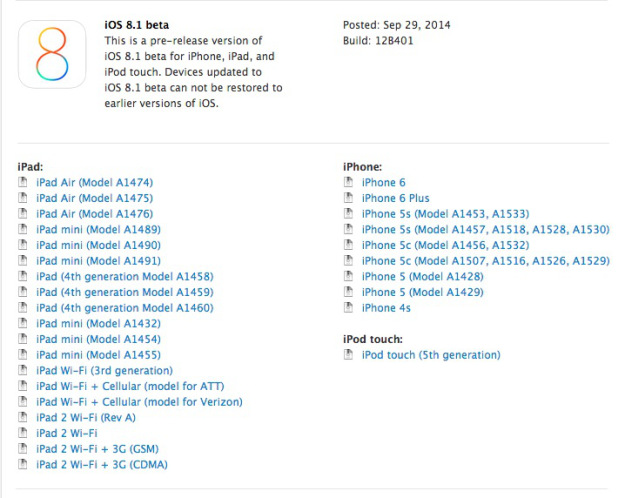Click the iOS 8 logo icon
The height and width of the screenshot is (498, 625).
pos(52,53)
